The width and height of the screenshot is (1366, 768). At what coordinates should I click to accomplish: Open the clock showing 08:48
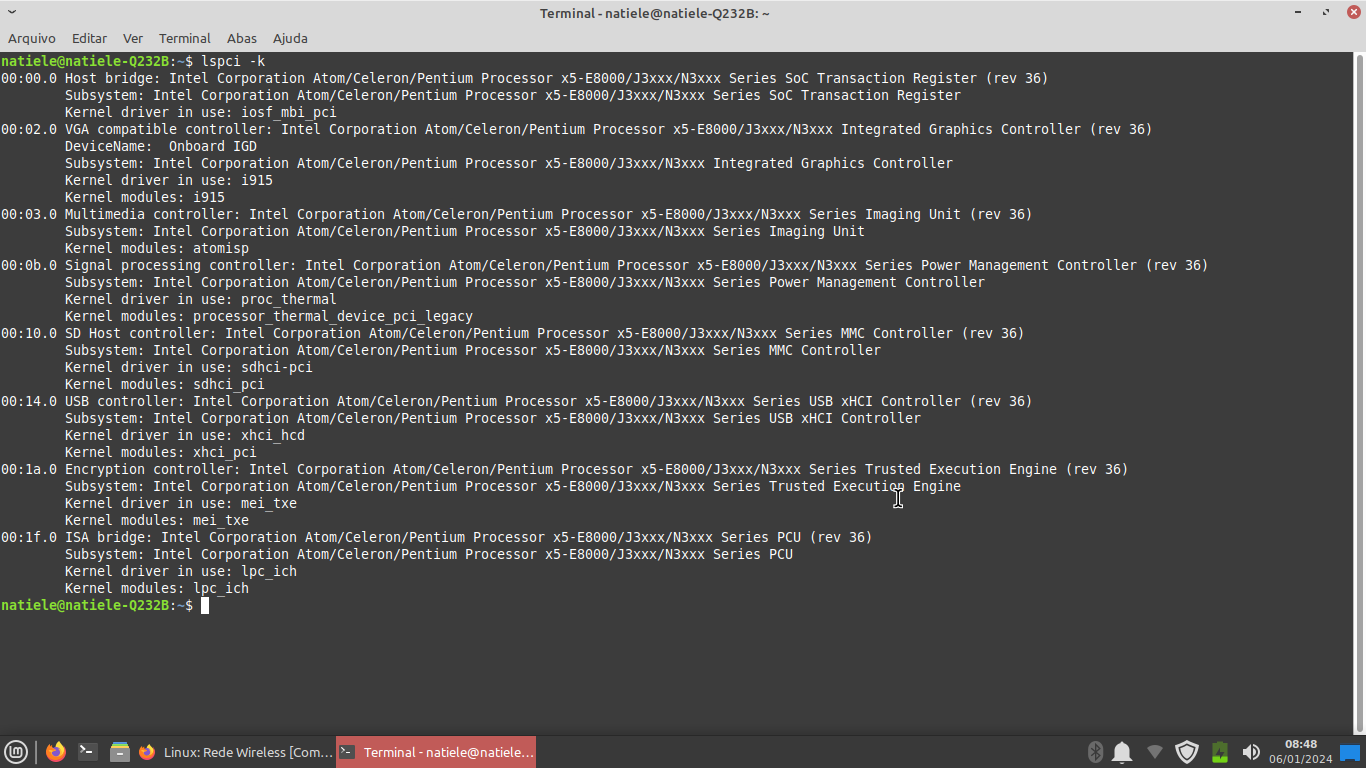pyautogui.click(x=1301, y=752)
